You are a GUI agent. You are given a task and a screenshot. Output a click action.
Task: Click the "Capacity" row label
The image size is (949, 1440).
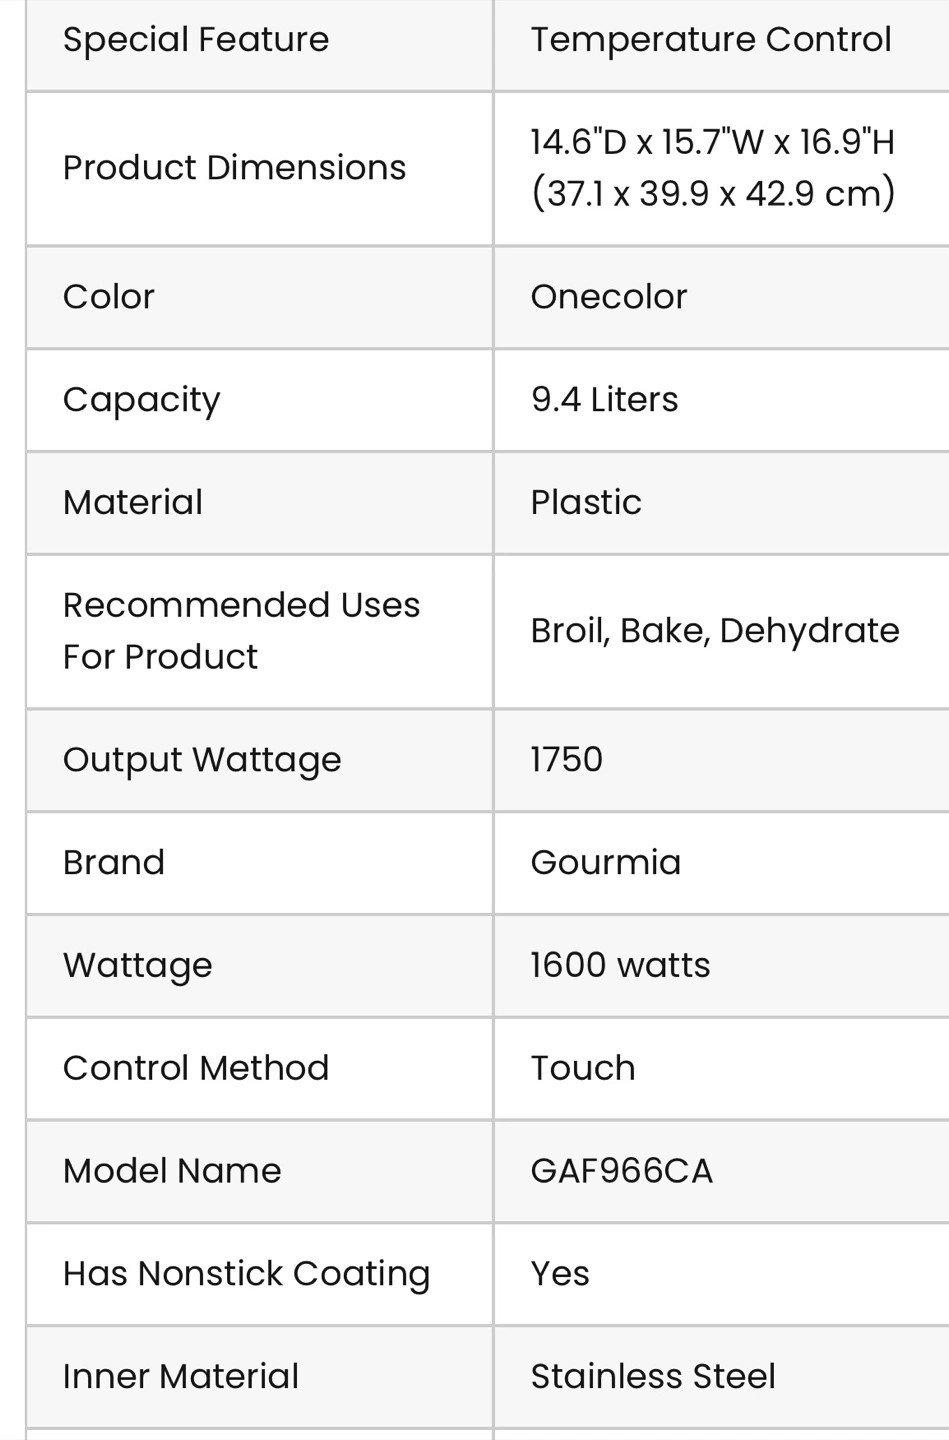[x=141, y=400]
